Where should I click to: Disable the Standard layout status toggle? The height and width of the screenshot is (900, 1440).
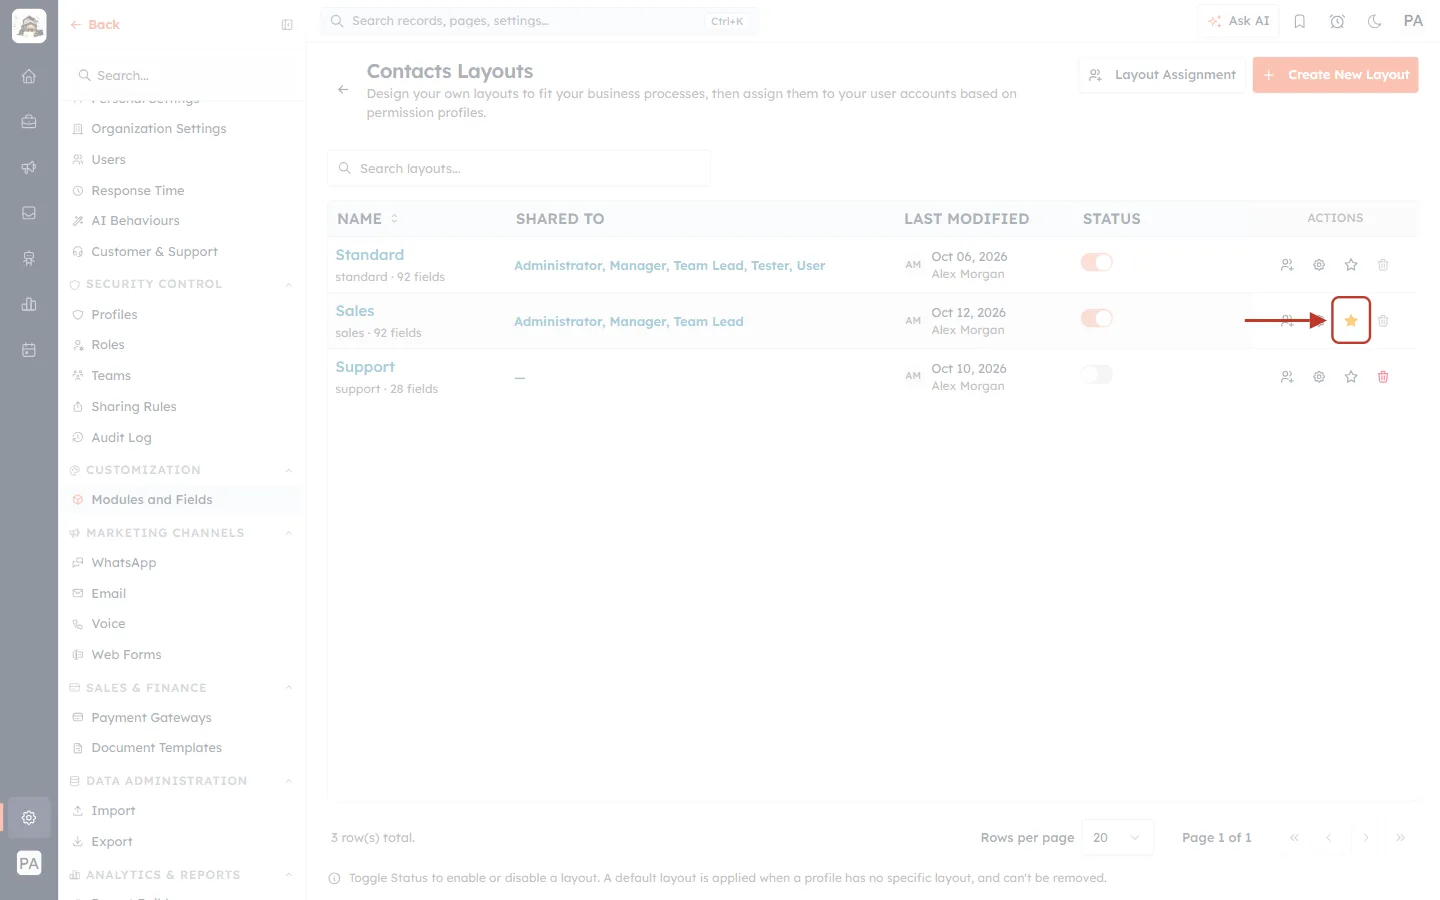coord(1097,262)
